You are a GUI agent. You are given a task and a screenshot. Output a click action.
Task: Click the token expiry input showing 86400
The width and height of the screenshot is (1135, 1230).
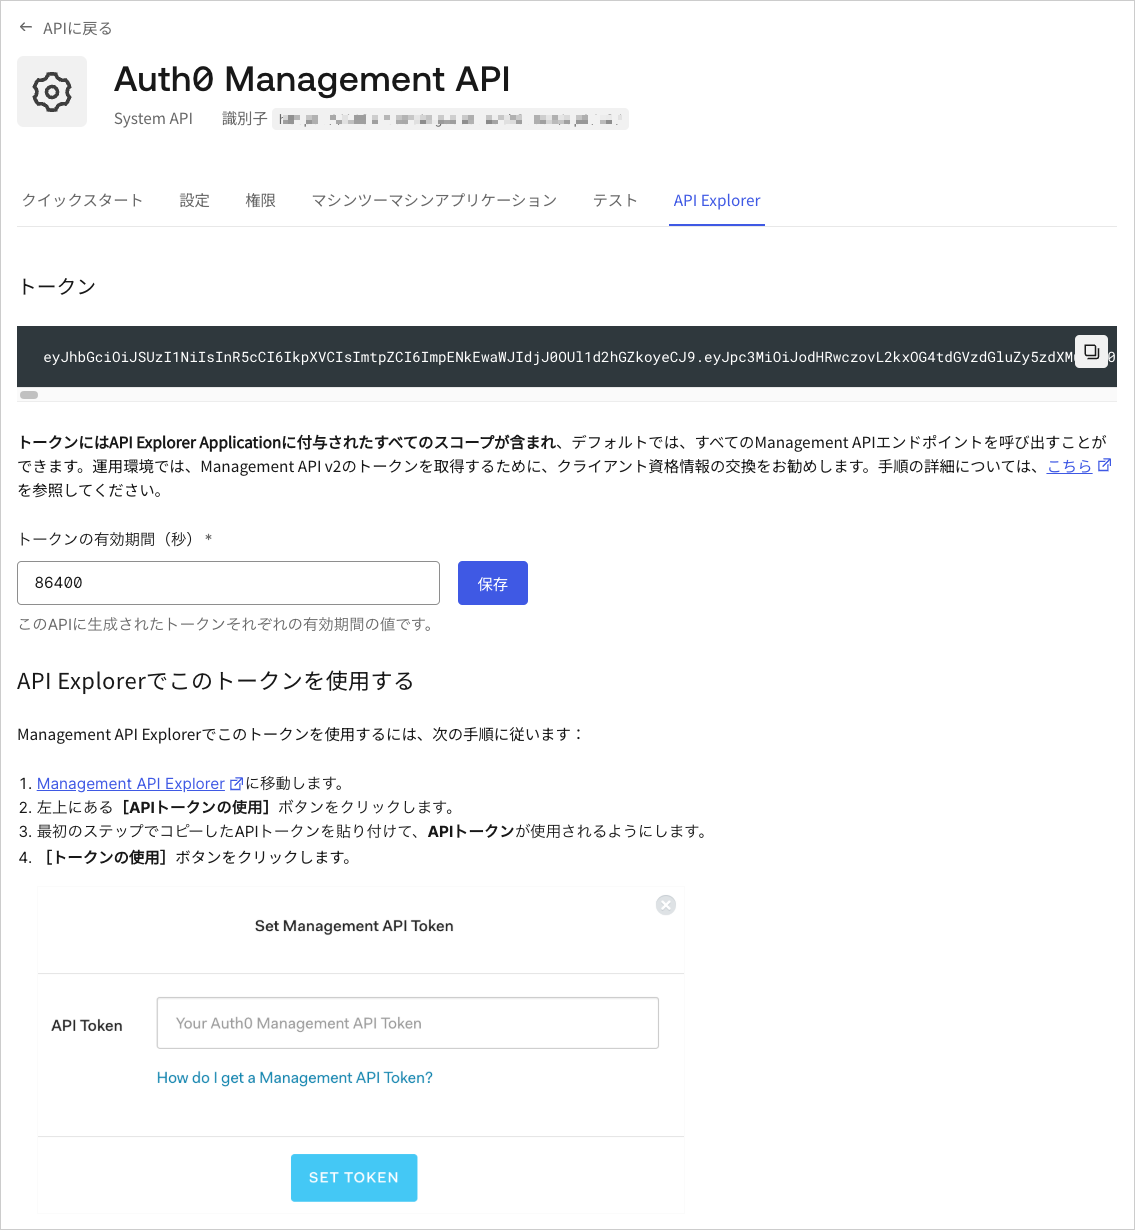click(x=228, y=582)
